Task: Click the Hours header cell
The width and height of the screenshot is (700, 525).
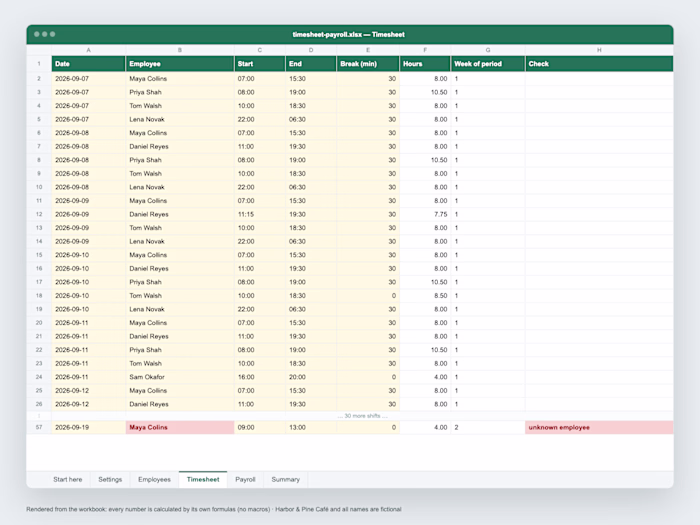Action: [x=425, y=64]
